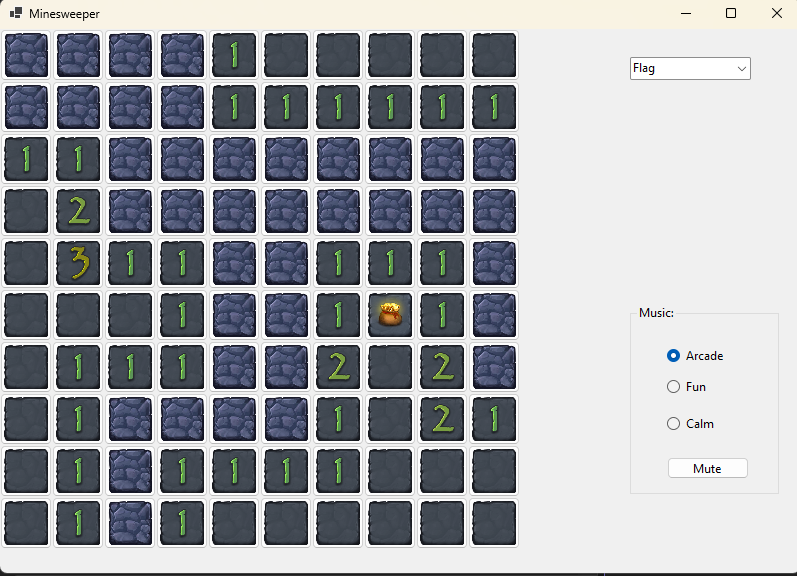Click the 1 tile in the leftmost column

[x=26, y=159]
